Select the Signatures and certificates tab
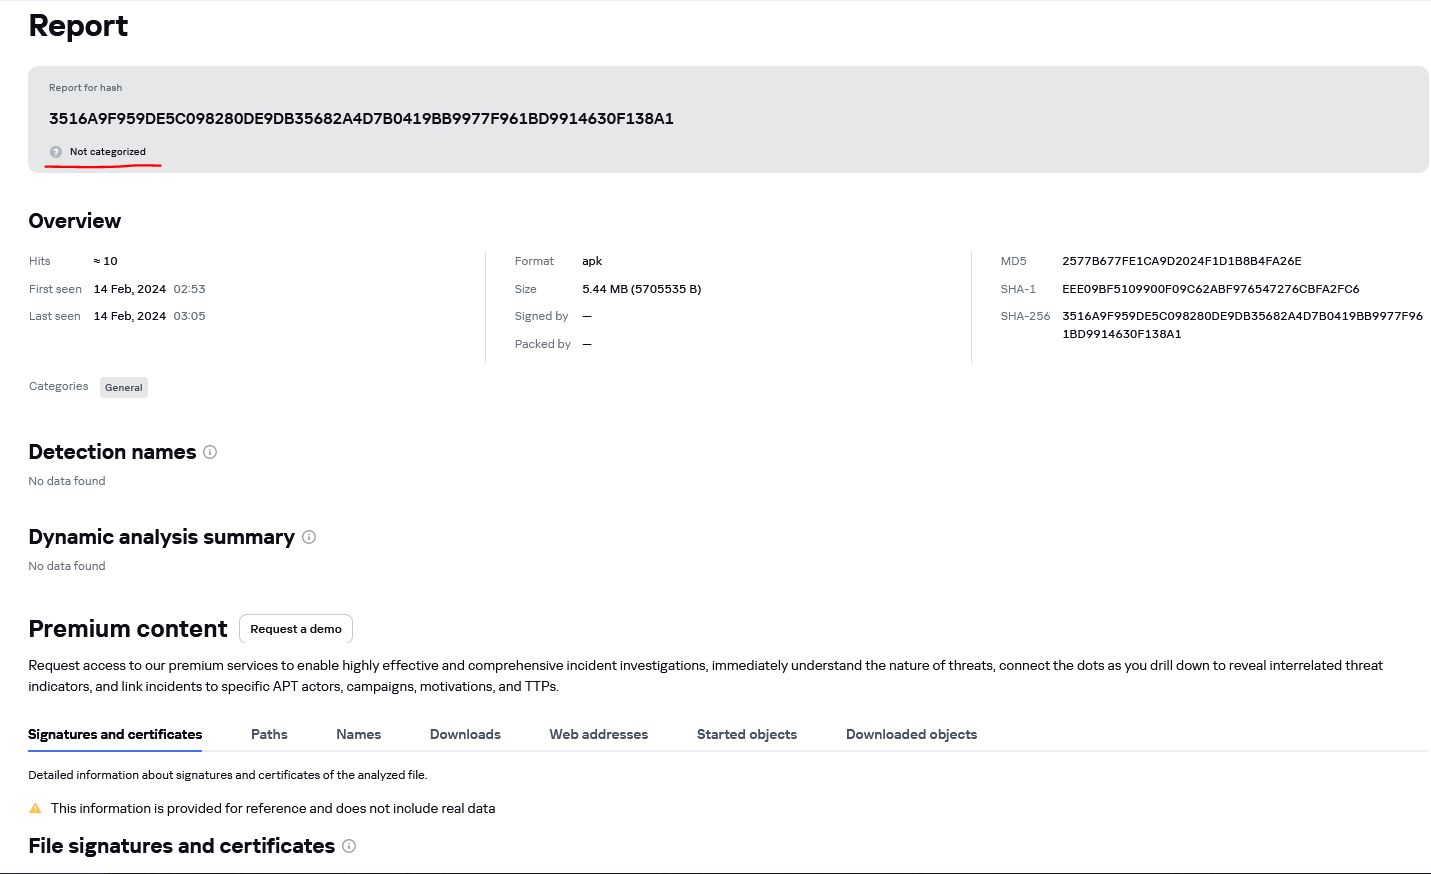The width and height of the screenshot is (1431, 874). 115,734
